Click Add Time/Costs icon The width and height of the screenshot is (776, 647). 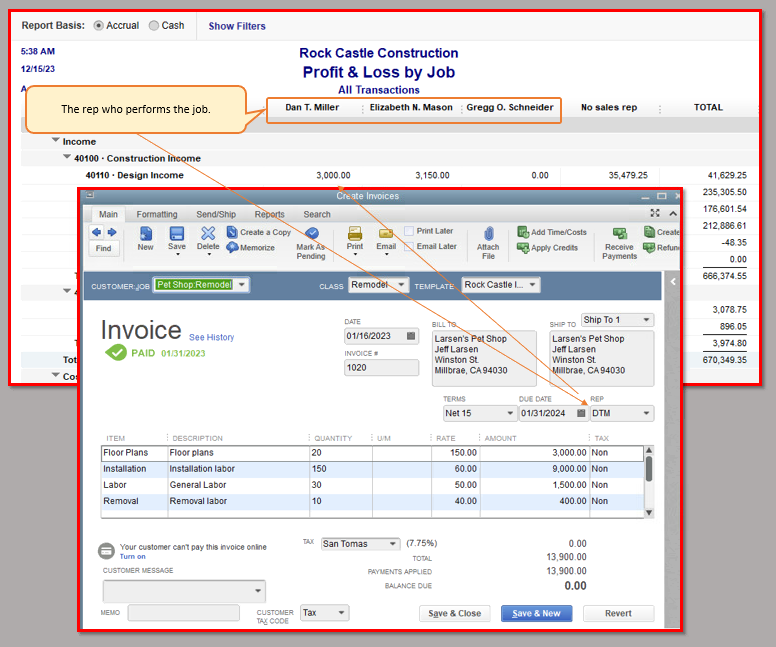523,232
